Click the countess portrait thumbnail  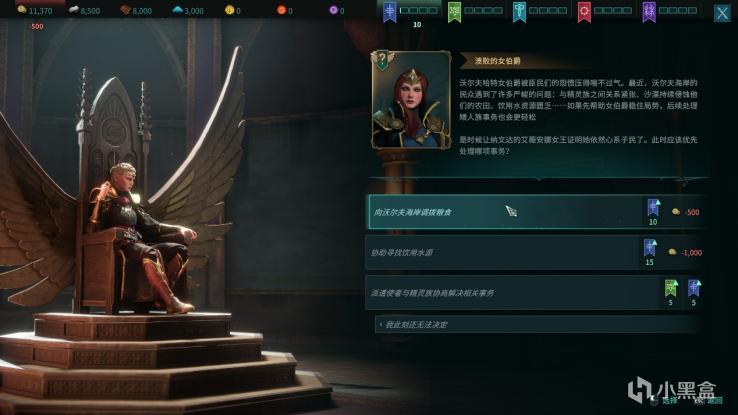(x=411, y=100)
